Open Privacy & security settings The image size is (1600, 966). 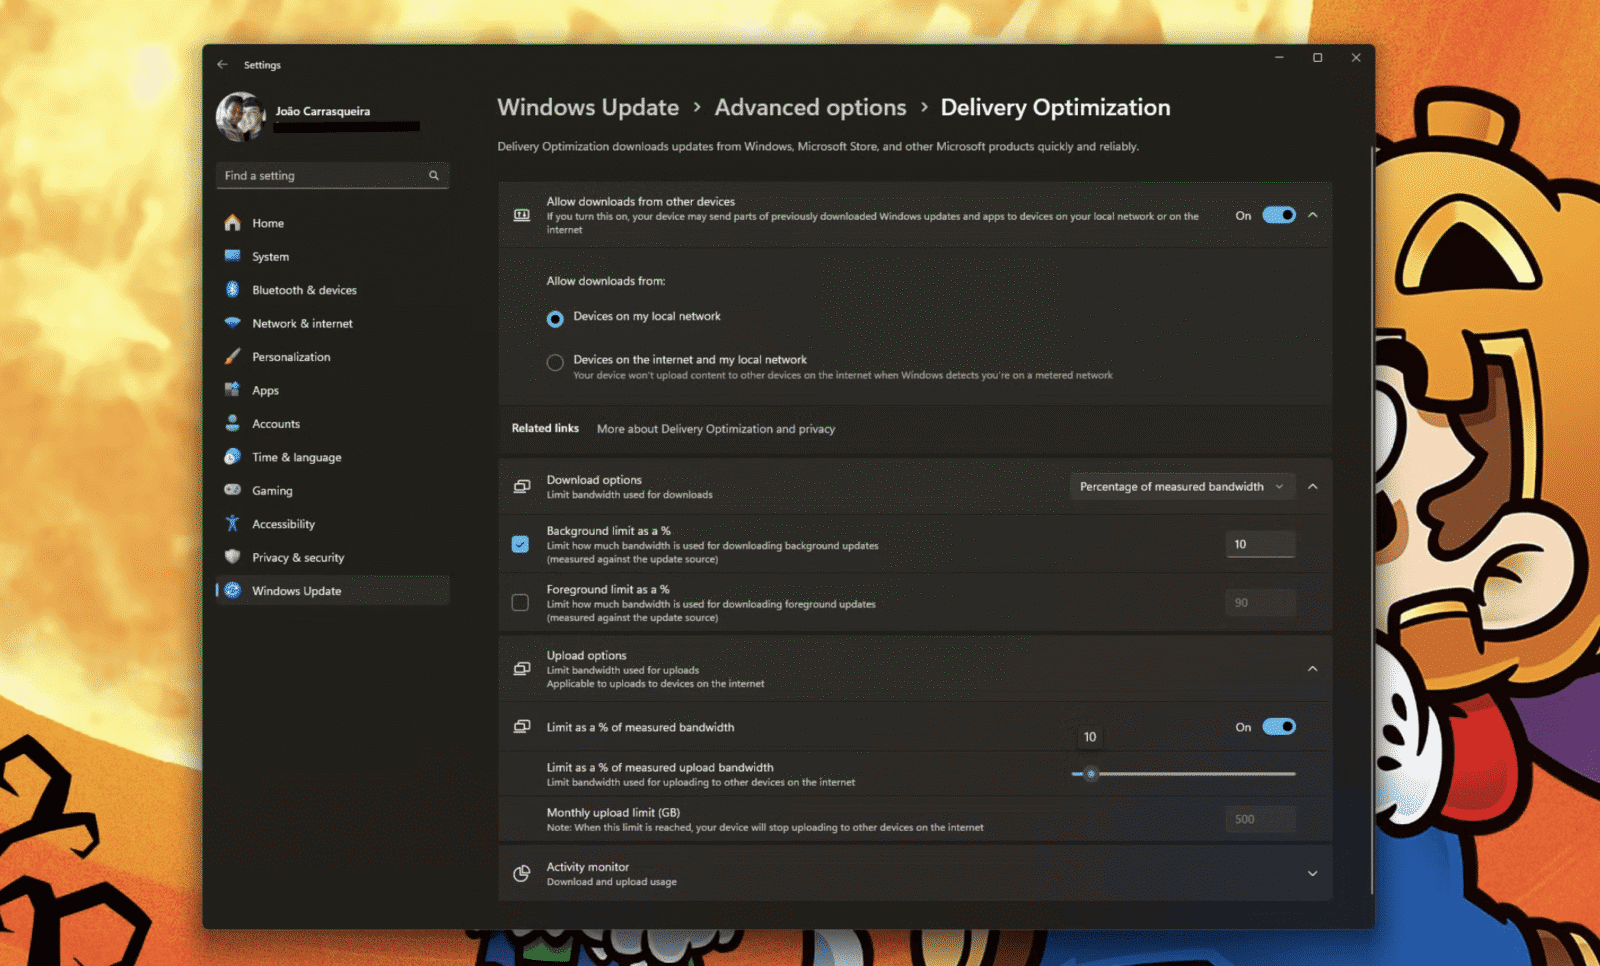point(333,557)
